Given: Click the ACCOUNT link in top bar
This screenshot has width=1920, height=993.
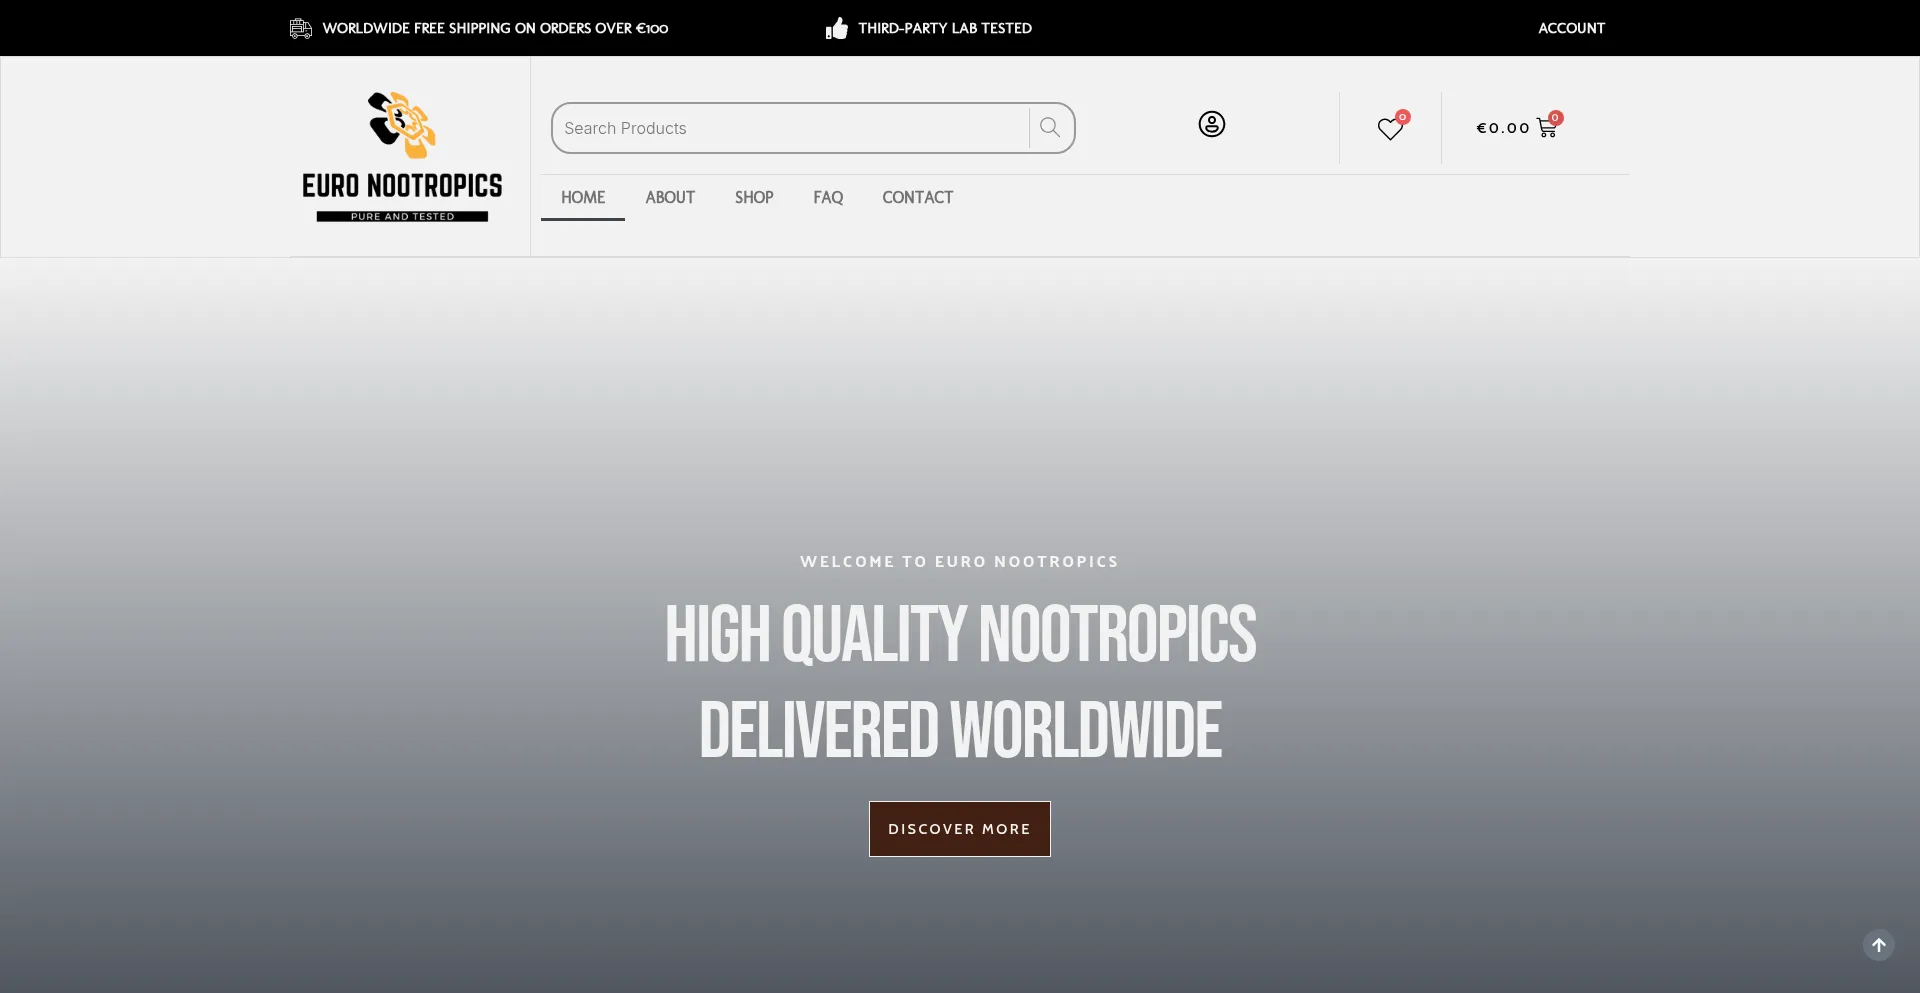Looking at the screenshot, I should 1571,28.
